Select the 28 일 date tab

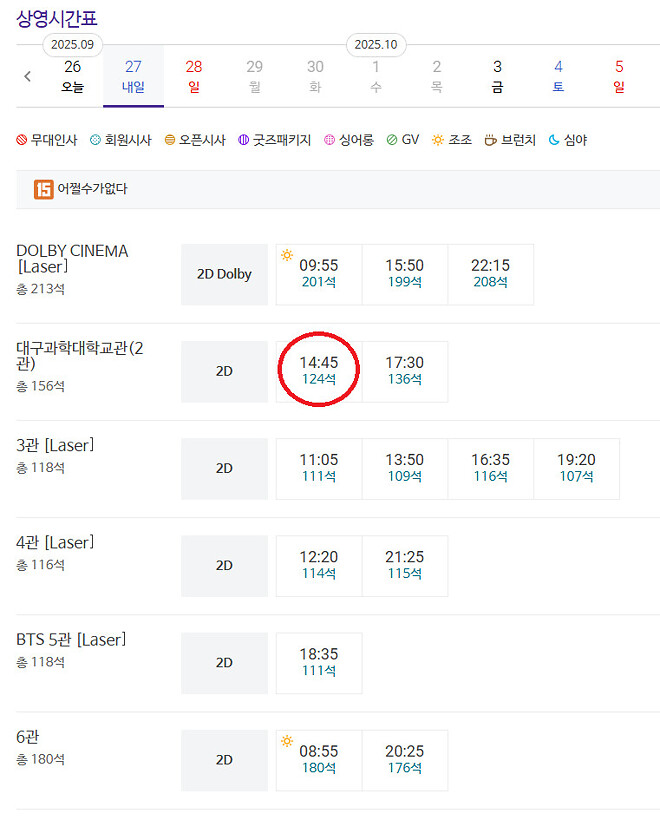(x=194, y=75)
